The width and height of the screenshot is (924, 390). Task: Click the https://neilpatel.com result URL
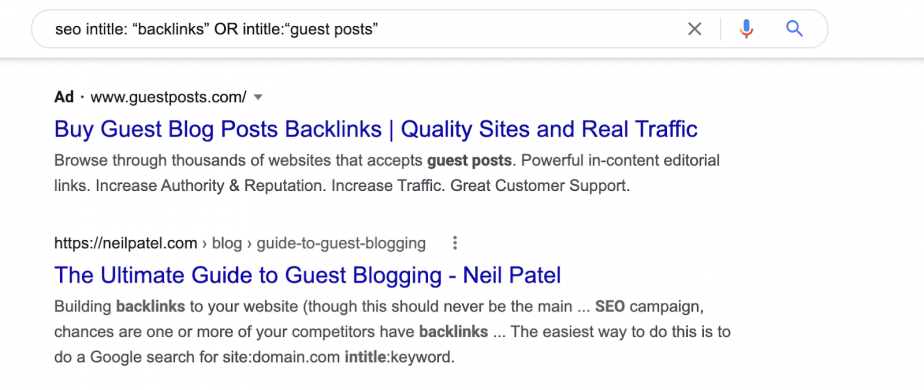pos(126,243)
